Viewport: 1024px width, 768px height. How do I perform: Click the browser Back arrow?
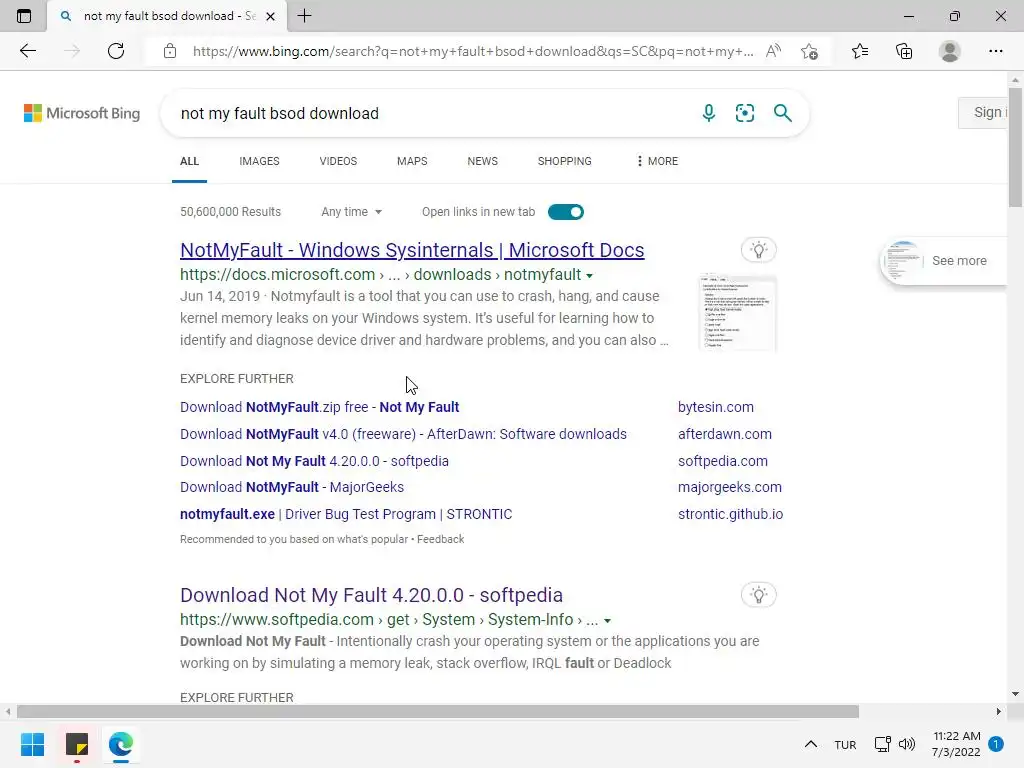(27, 51)
